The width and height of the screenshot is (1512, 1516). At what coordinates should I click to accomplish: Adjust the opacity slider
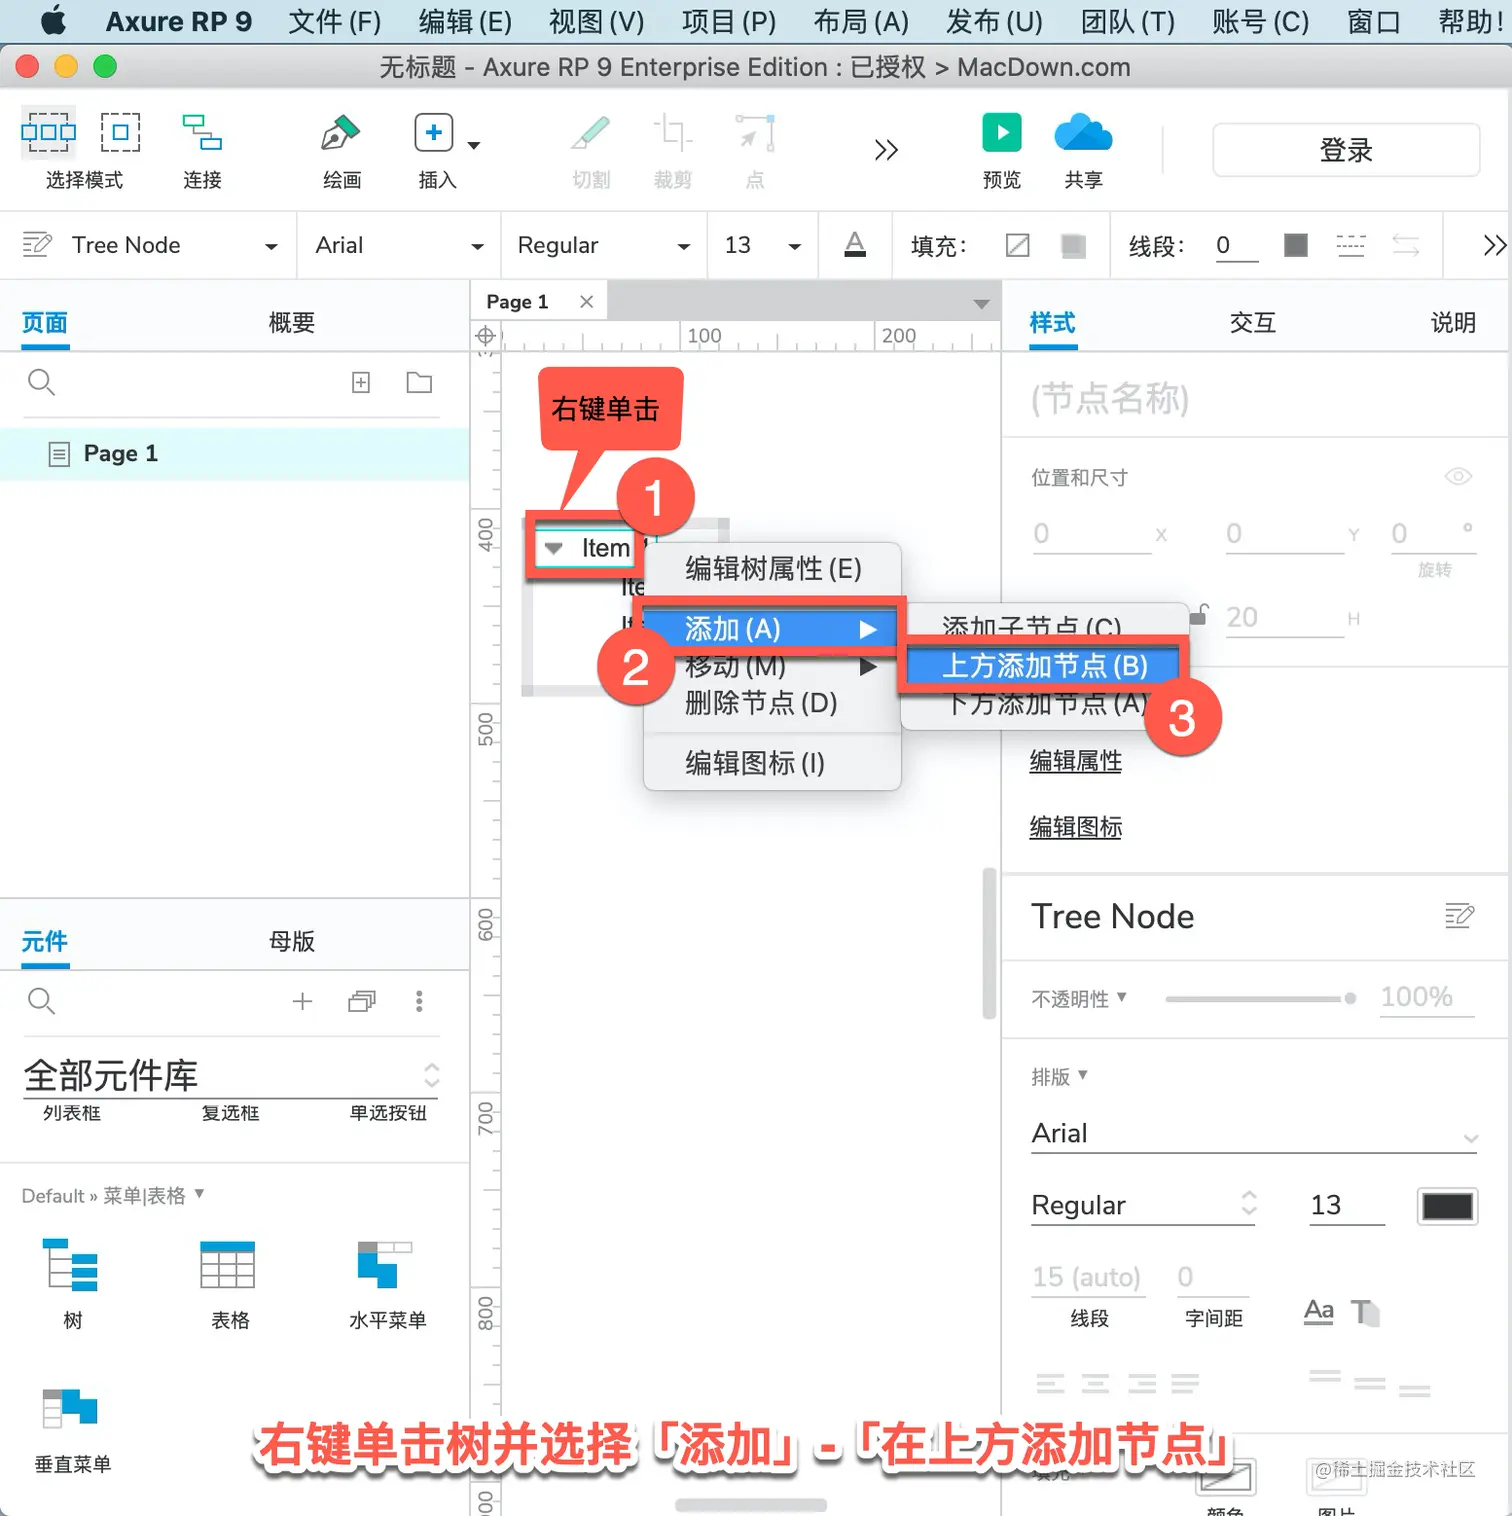click(x=1260, y=999)
